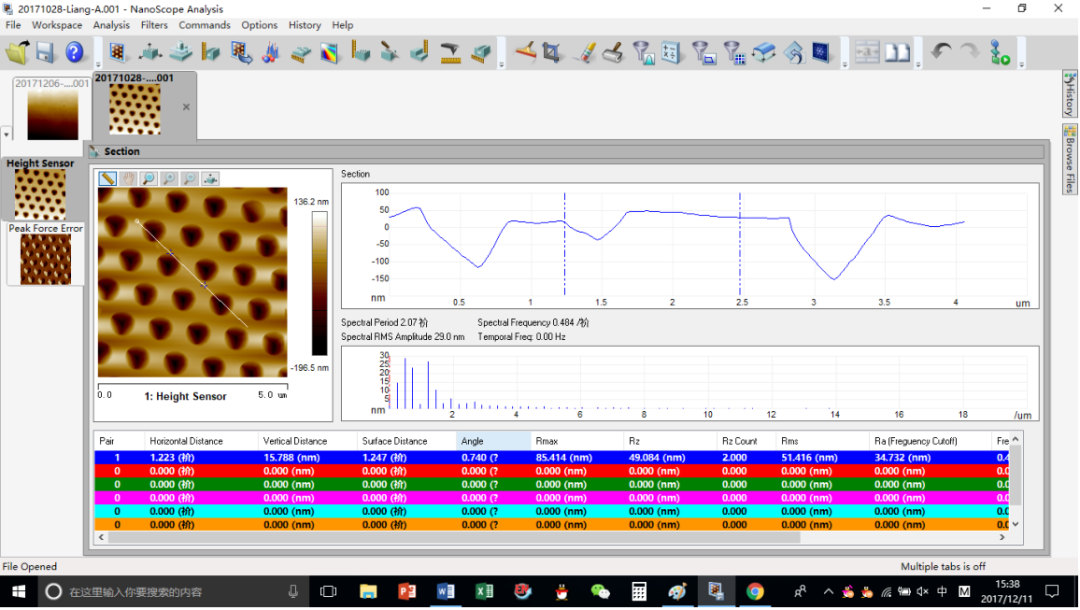Viewport: 1080px width, 610px height.
Task: Switch to the 20171206 file tab
Action: pos(51,110)
